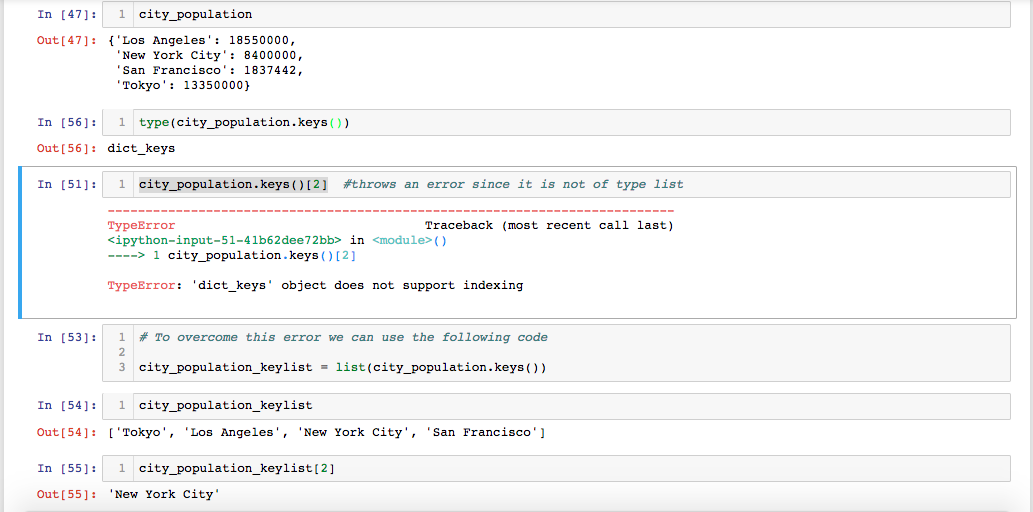
Task: Click the city_population_keylist assignment line
Action: tap(343, 368)
